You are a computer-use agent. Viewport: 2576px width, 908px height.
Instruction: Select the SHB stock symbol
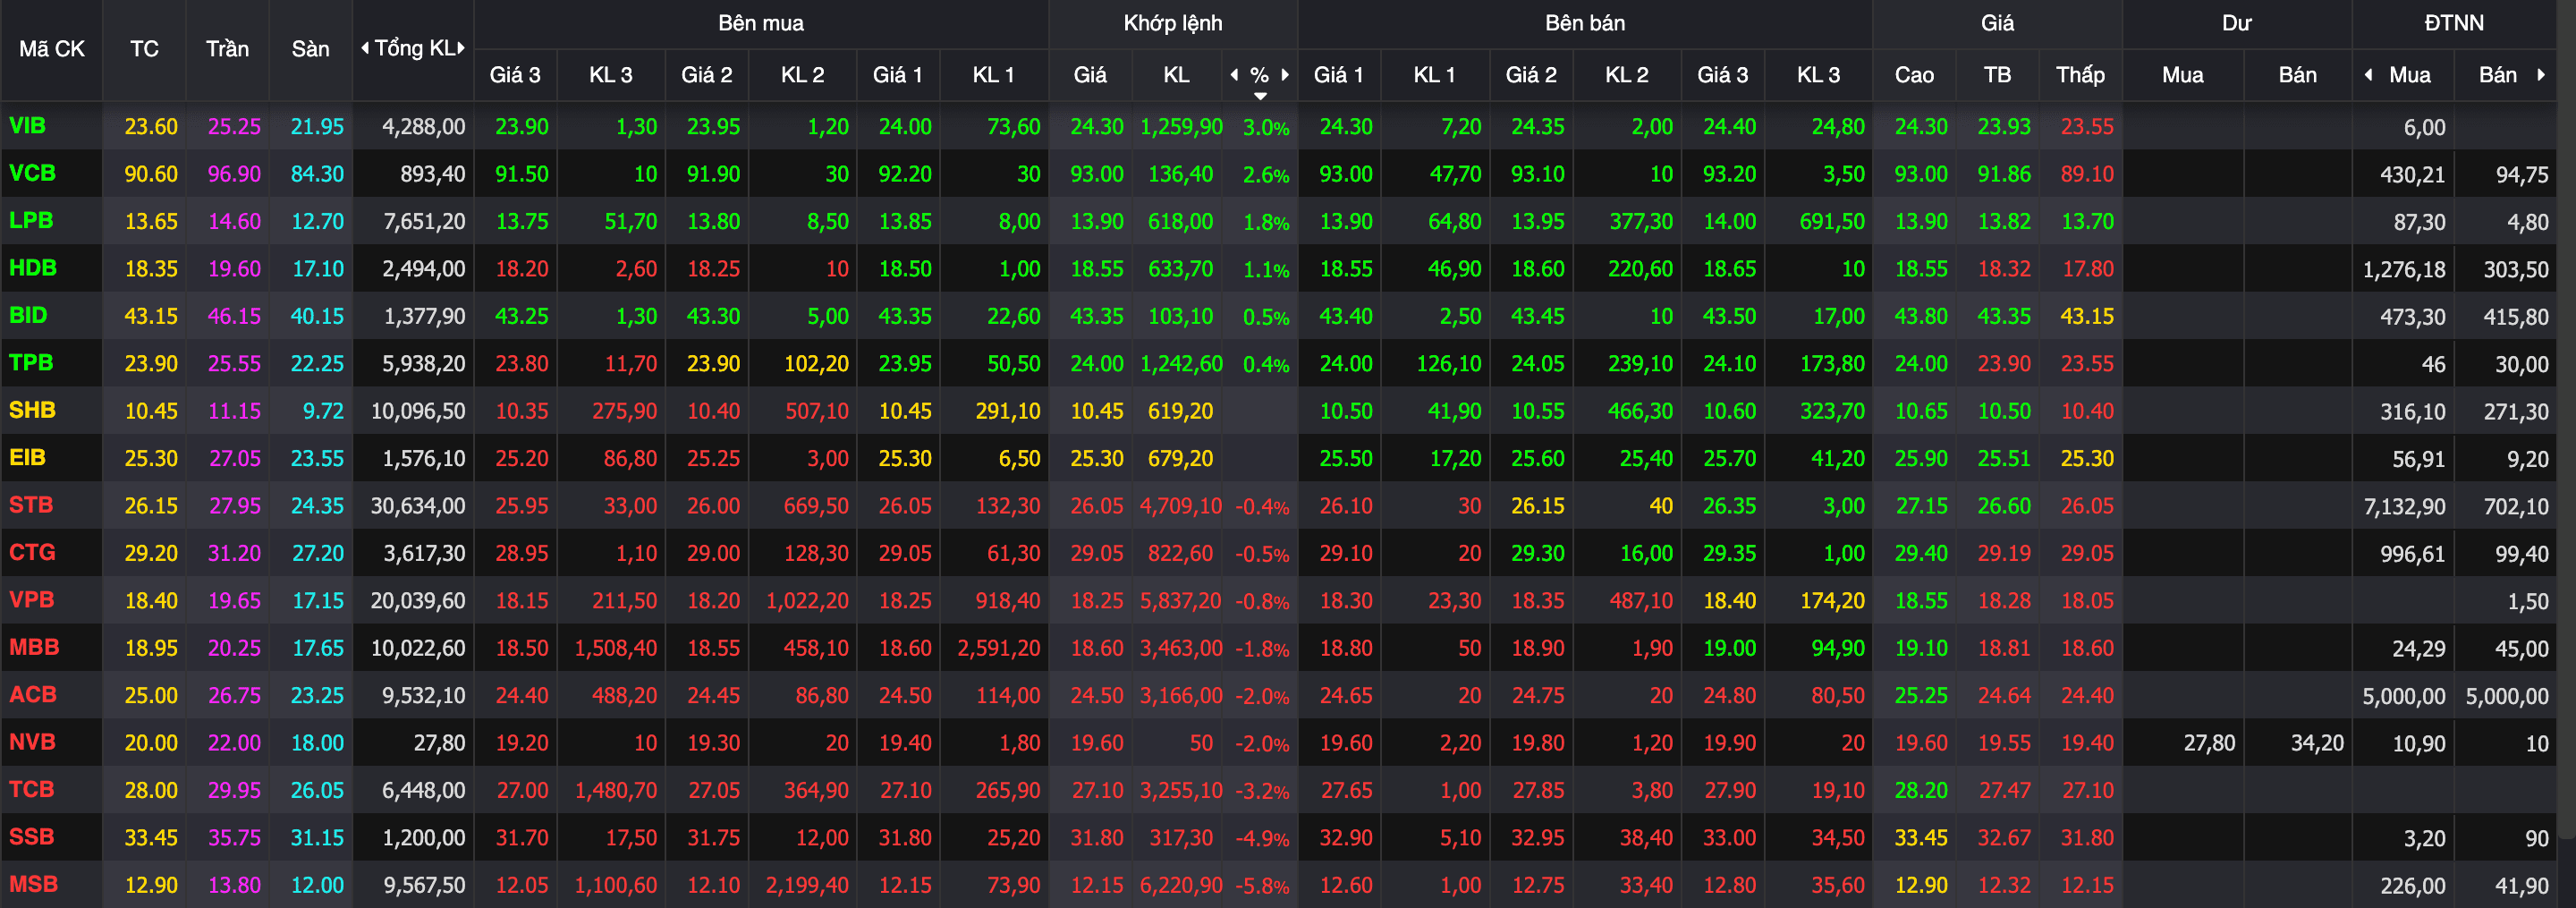tap(32, 410)
